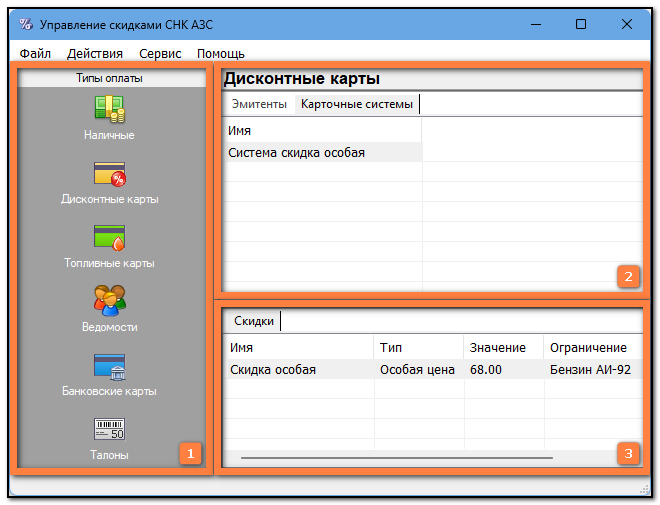Click the percent app icon in title bar
The height and width of the screenshot is (505, 660).
pyautogui.click(x=26, y=24)
